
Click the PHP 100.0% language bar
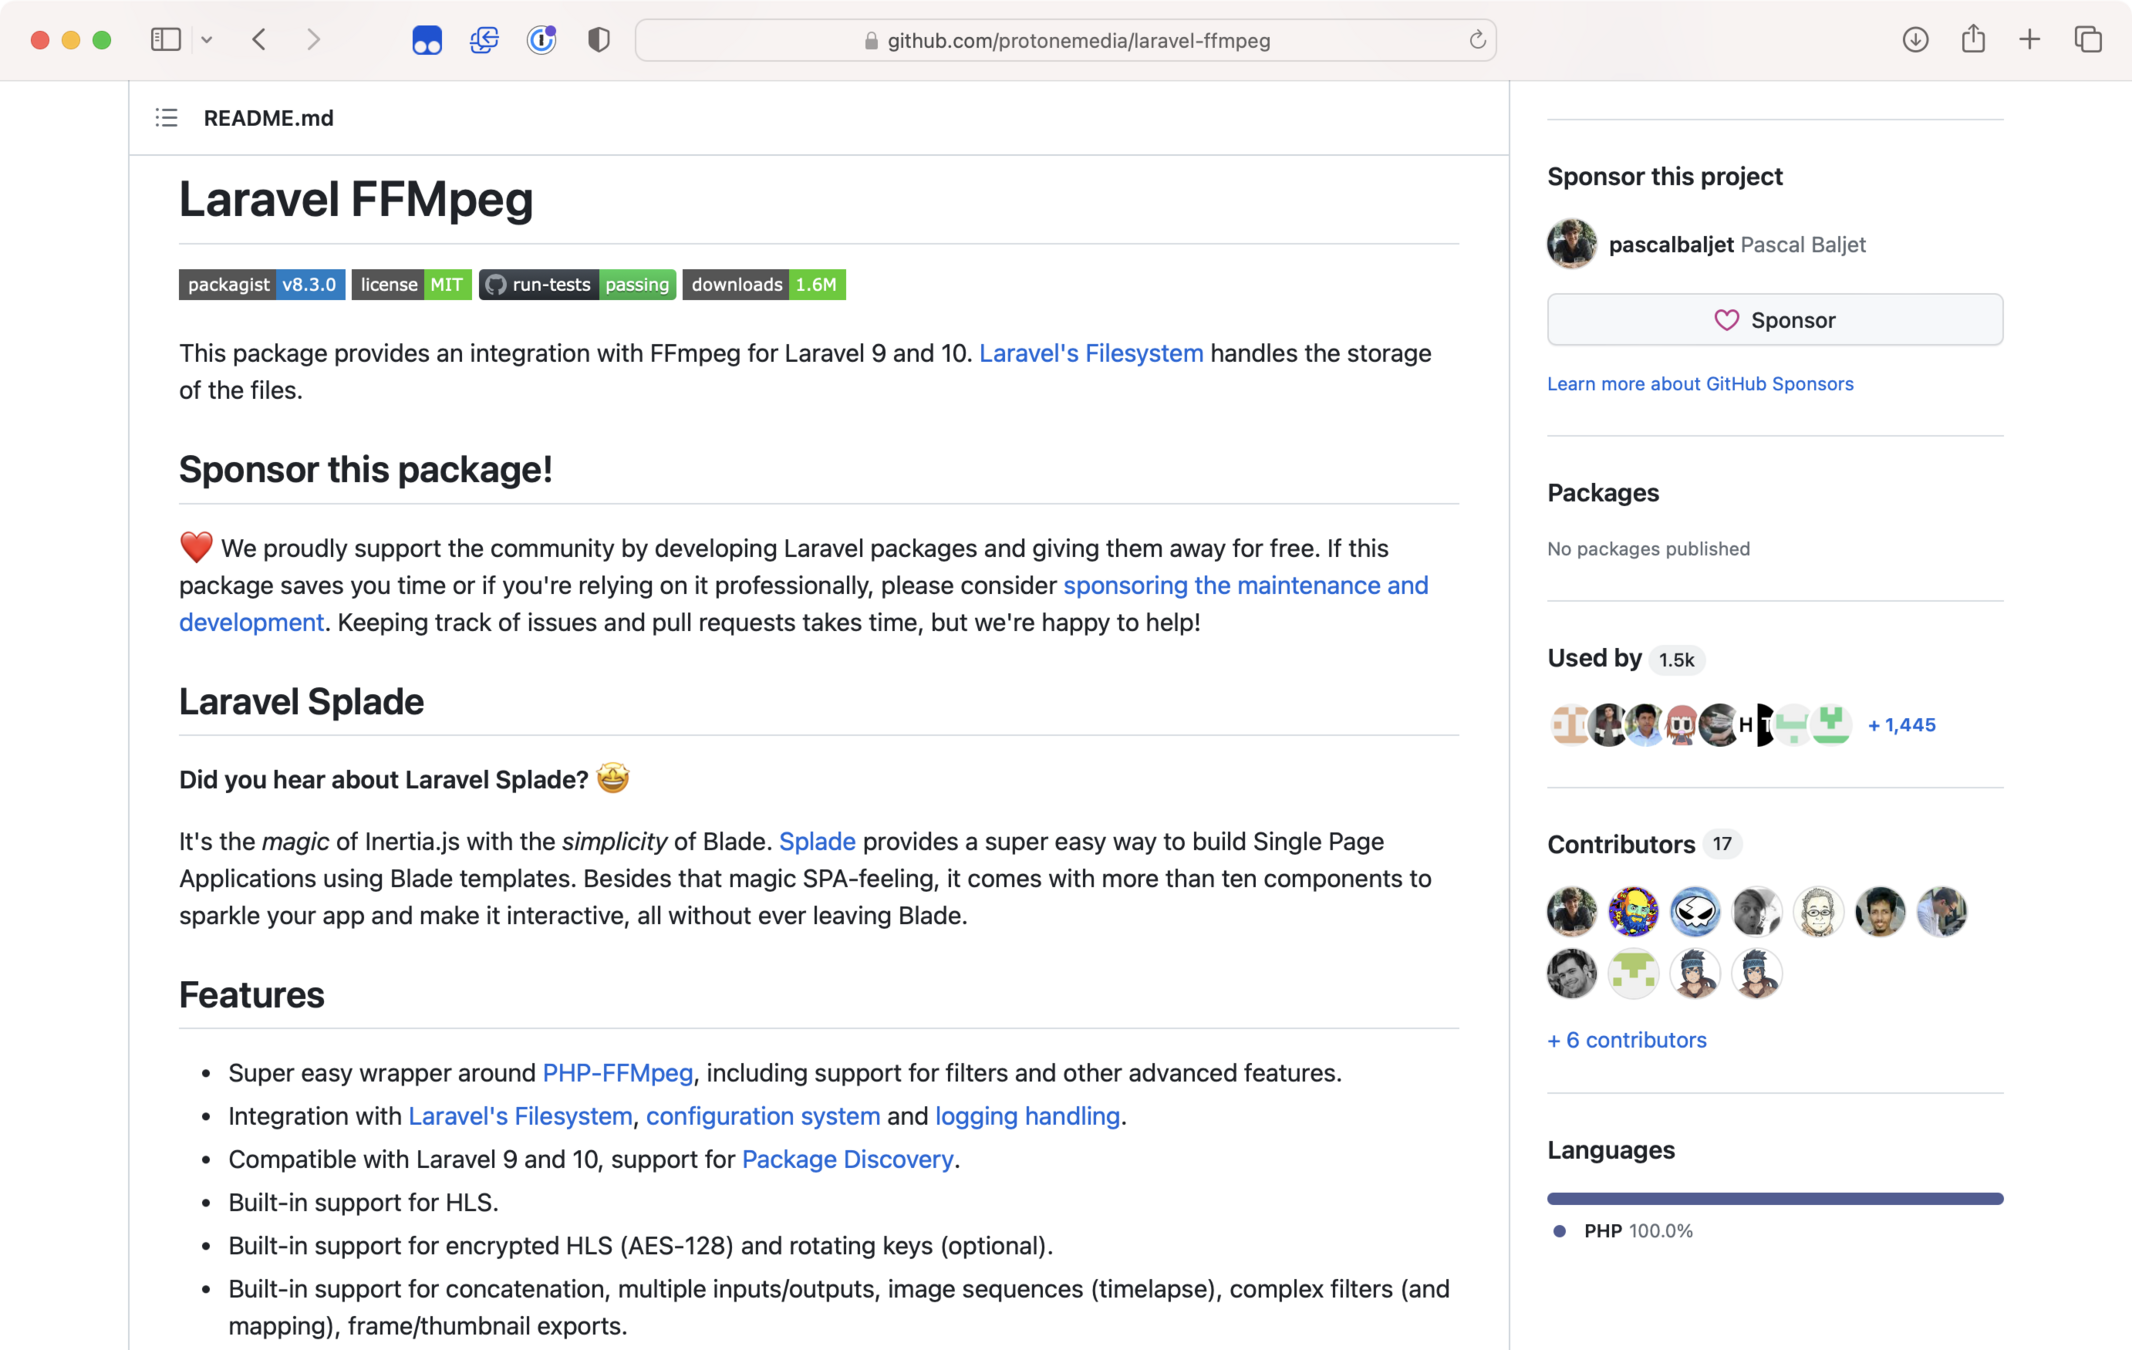[x=1774, y=1198]
